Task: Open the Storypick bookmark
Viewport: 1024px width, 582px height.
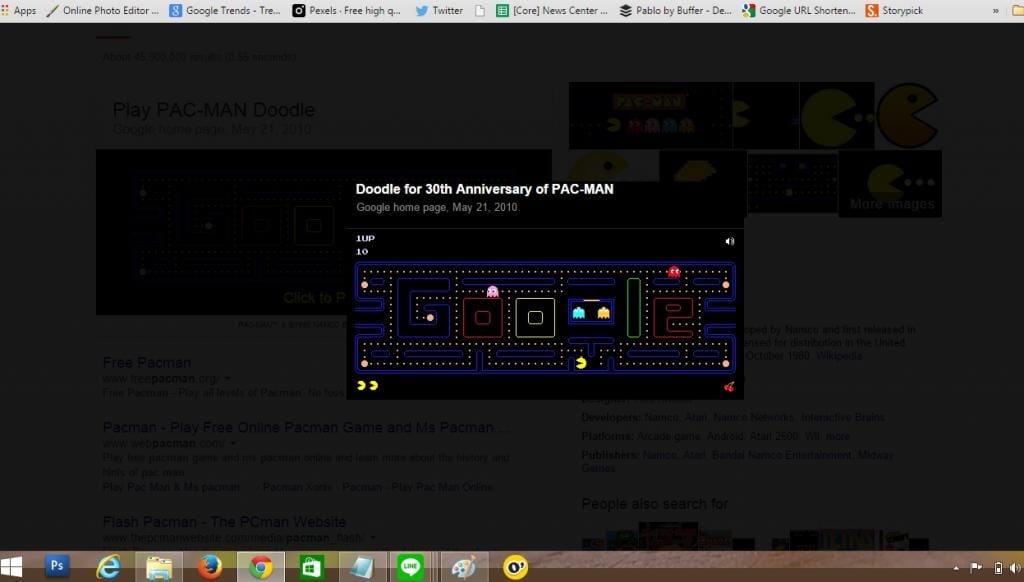Action: [x=894, y=10]
